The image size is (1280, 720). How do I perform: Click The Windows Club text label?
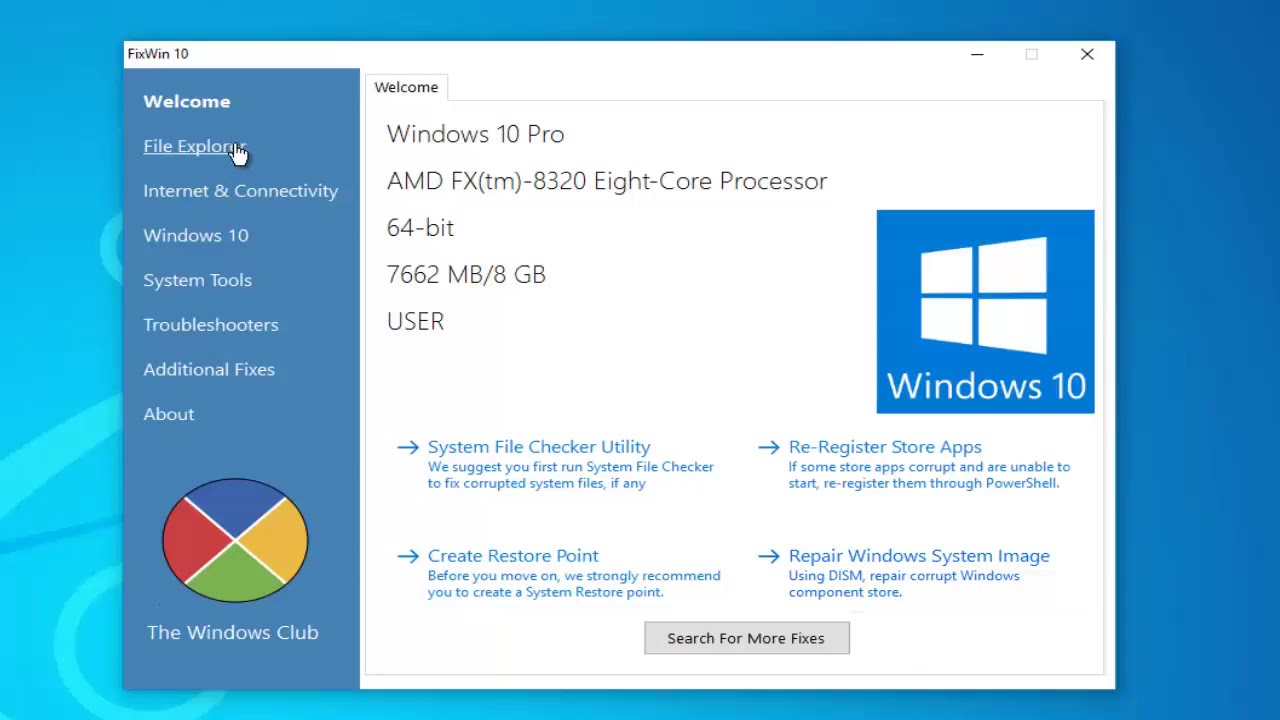(232, 632)
